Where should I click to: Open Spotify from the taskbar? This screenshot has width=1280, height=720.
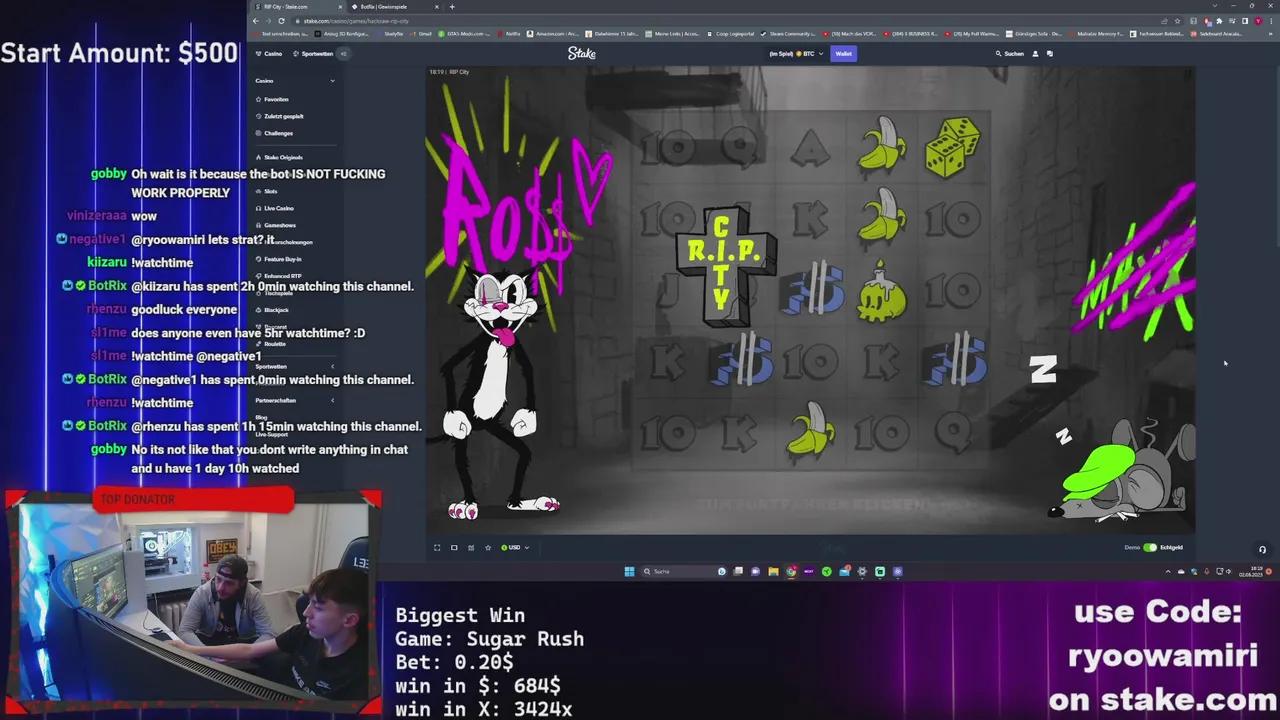(x=827, y=571)
